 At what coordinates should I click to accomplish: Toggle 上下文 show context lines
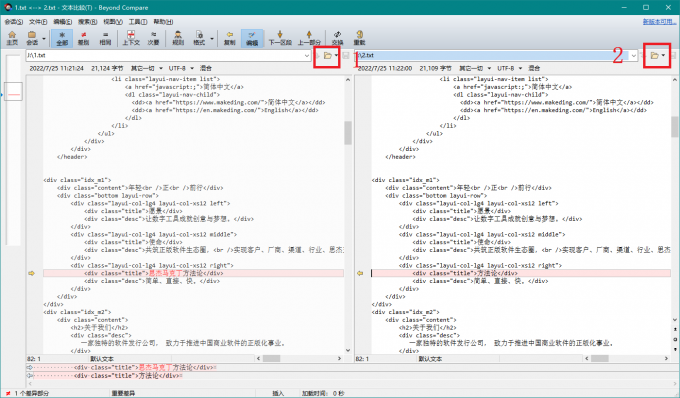coord(131,38)
